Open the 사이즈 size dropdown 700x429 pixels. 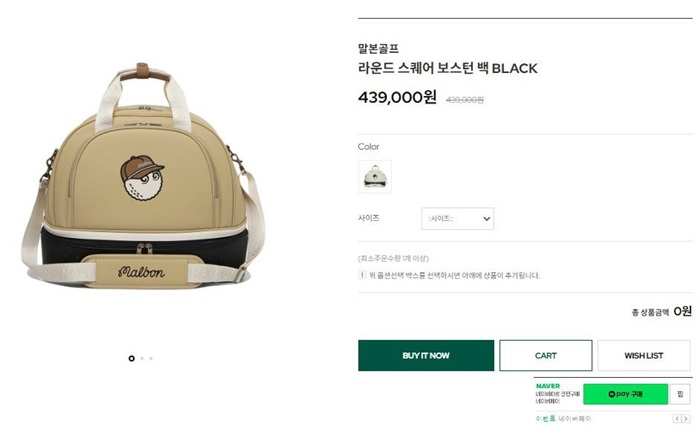point(457,218)
